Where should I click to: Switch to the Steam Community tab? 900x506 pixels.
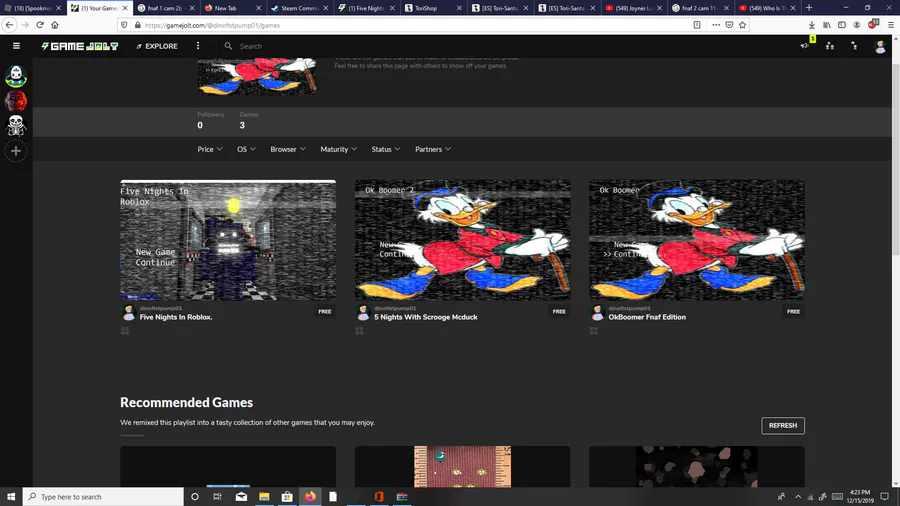click(x=300, y=8)
